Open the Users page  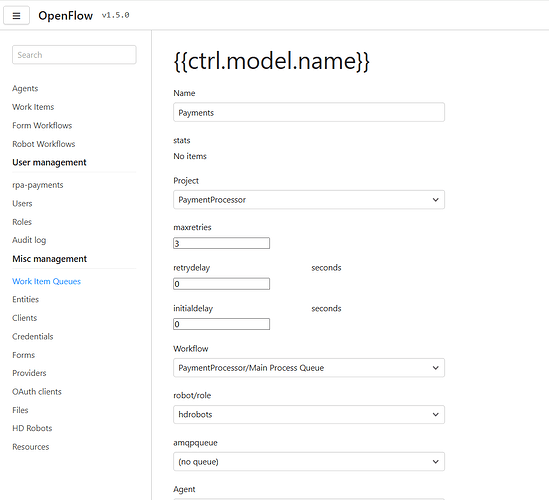[22, 203]
